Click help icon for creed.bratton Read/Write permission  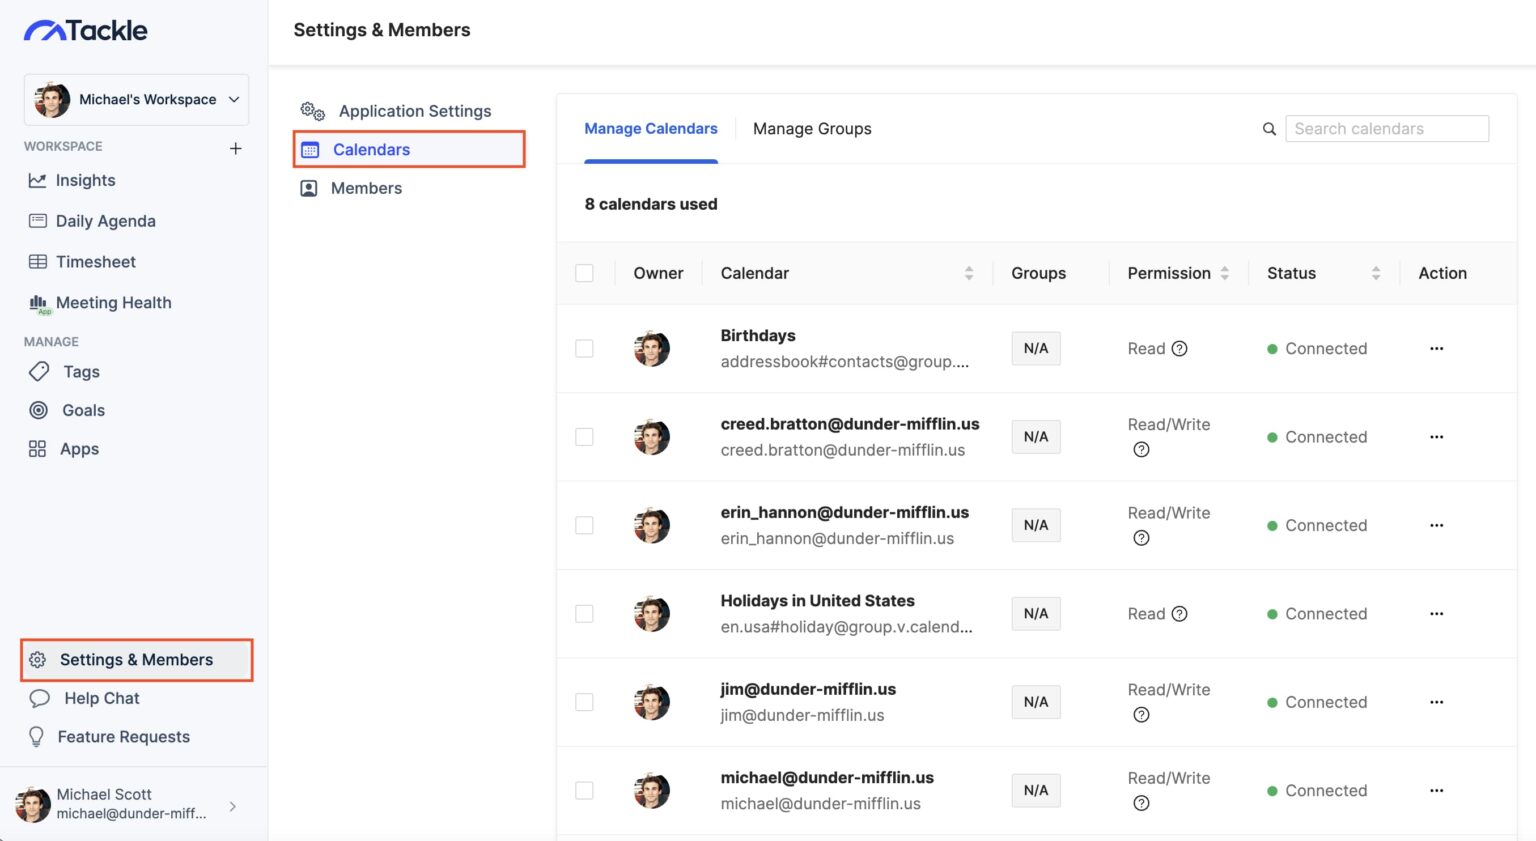[x=1141, y=450]
